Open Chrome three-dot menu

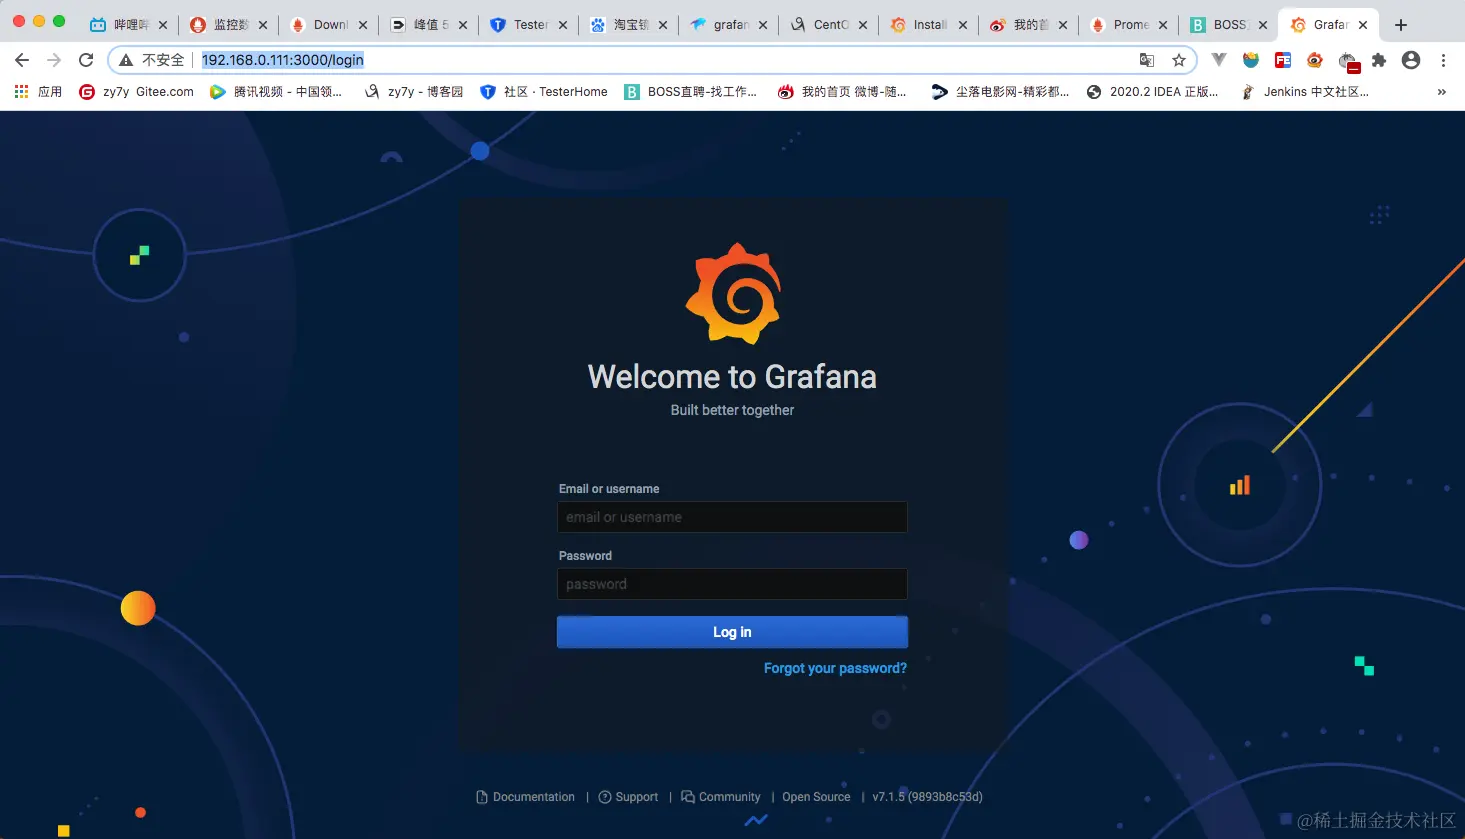(1443, 60)
